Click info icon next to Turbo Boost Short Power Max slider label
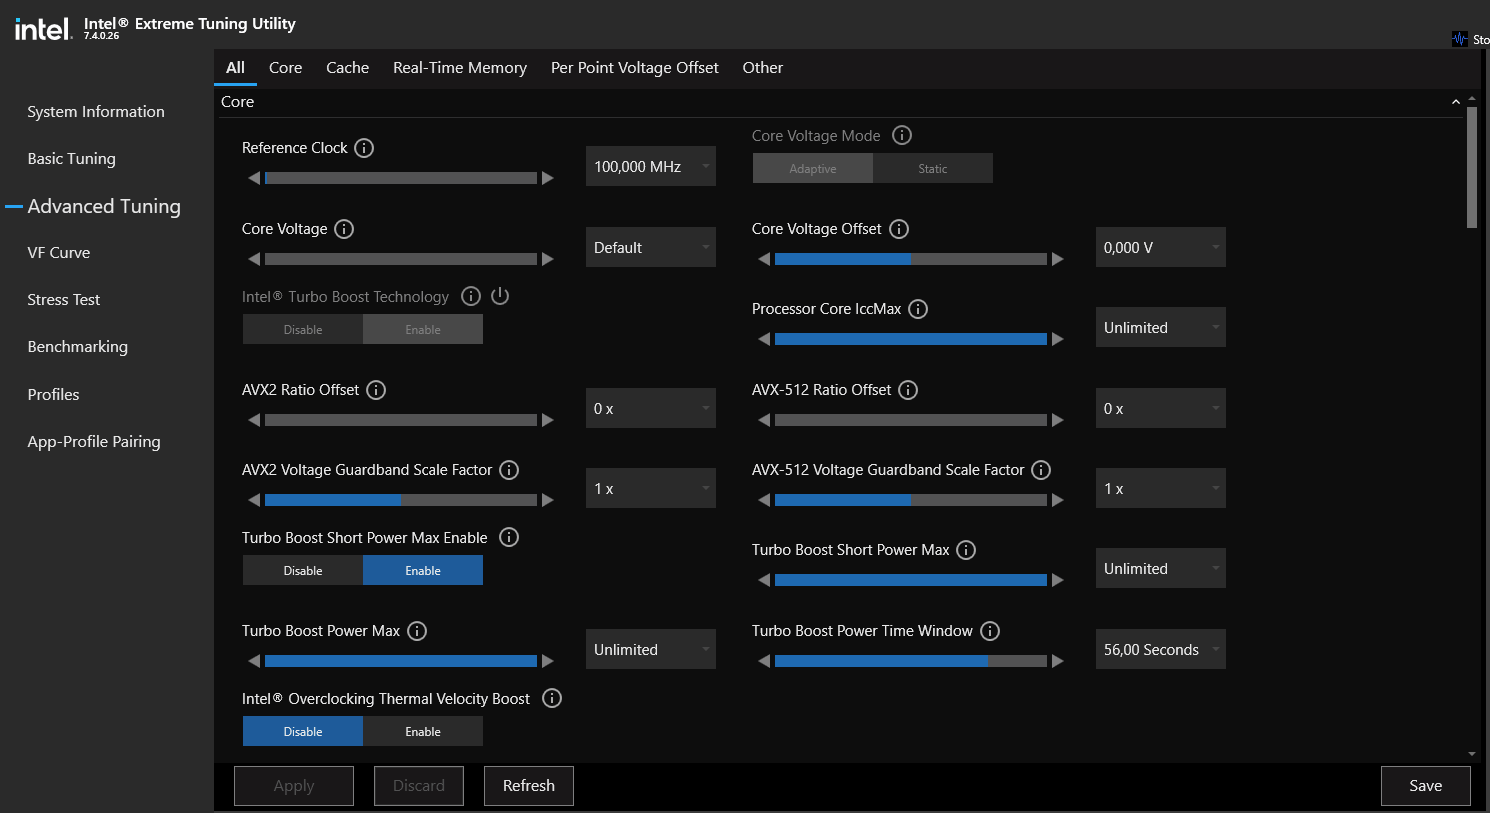This screenshot has height=813, width=1490. point(966,550)
